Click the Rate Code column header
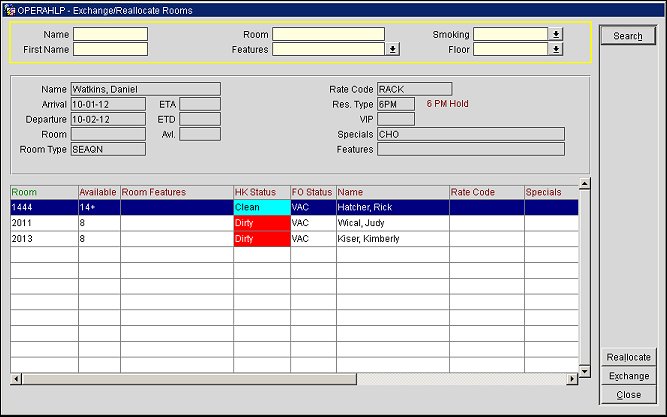 (x=485, y=191)
